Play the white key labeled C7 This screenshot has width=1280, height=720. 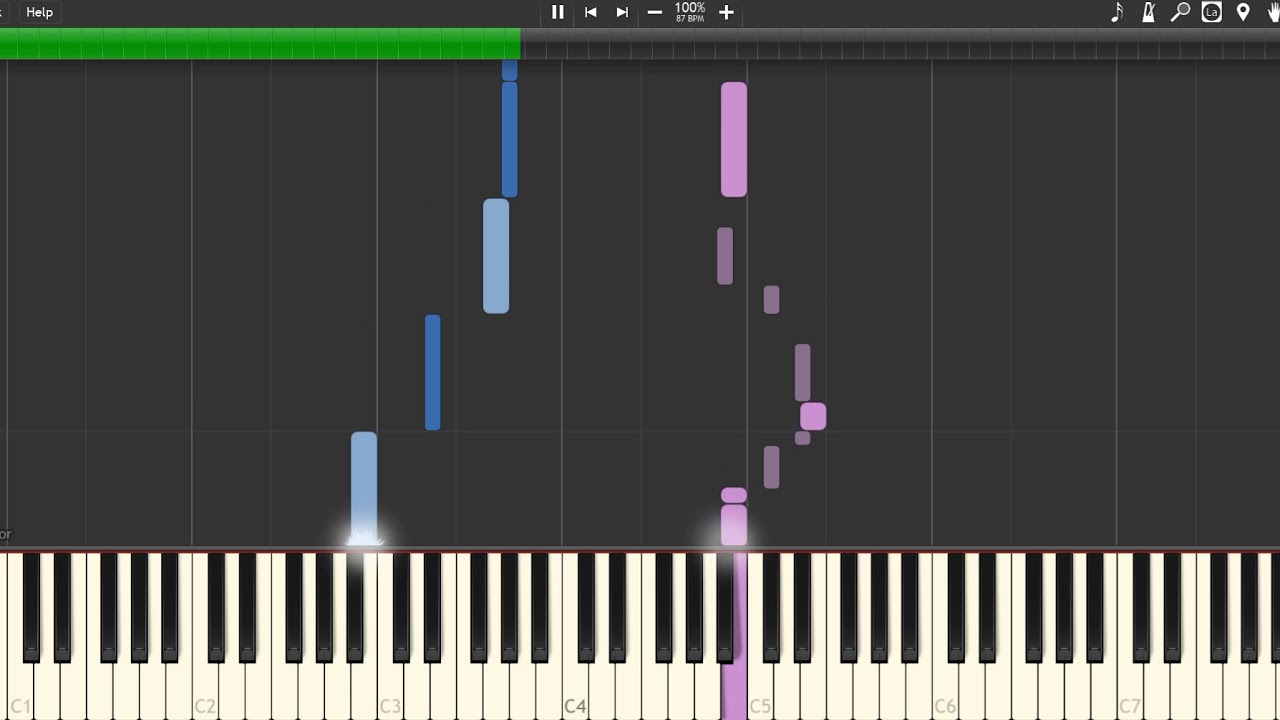tap(1130, 690)
